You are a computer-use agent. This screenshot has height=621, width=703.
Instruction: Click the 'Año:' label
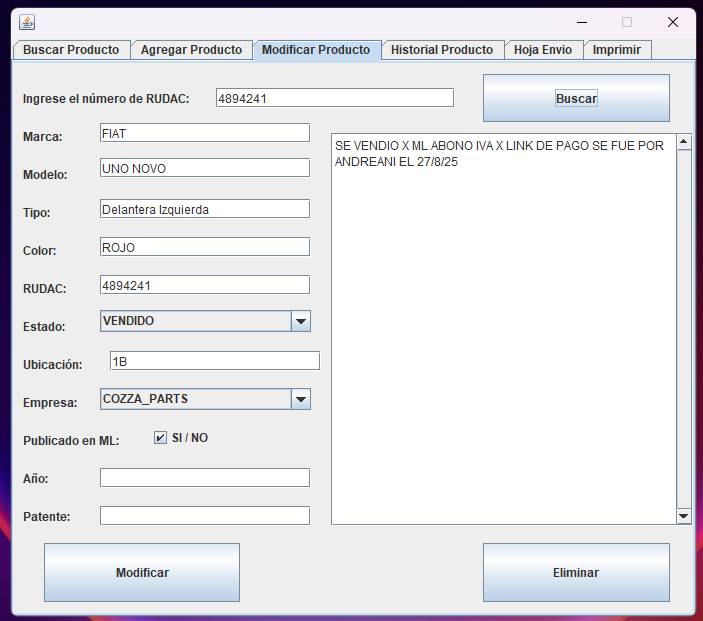[x=35, y=478]
